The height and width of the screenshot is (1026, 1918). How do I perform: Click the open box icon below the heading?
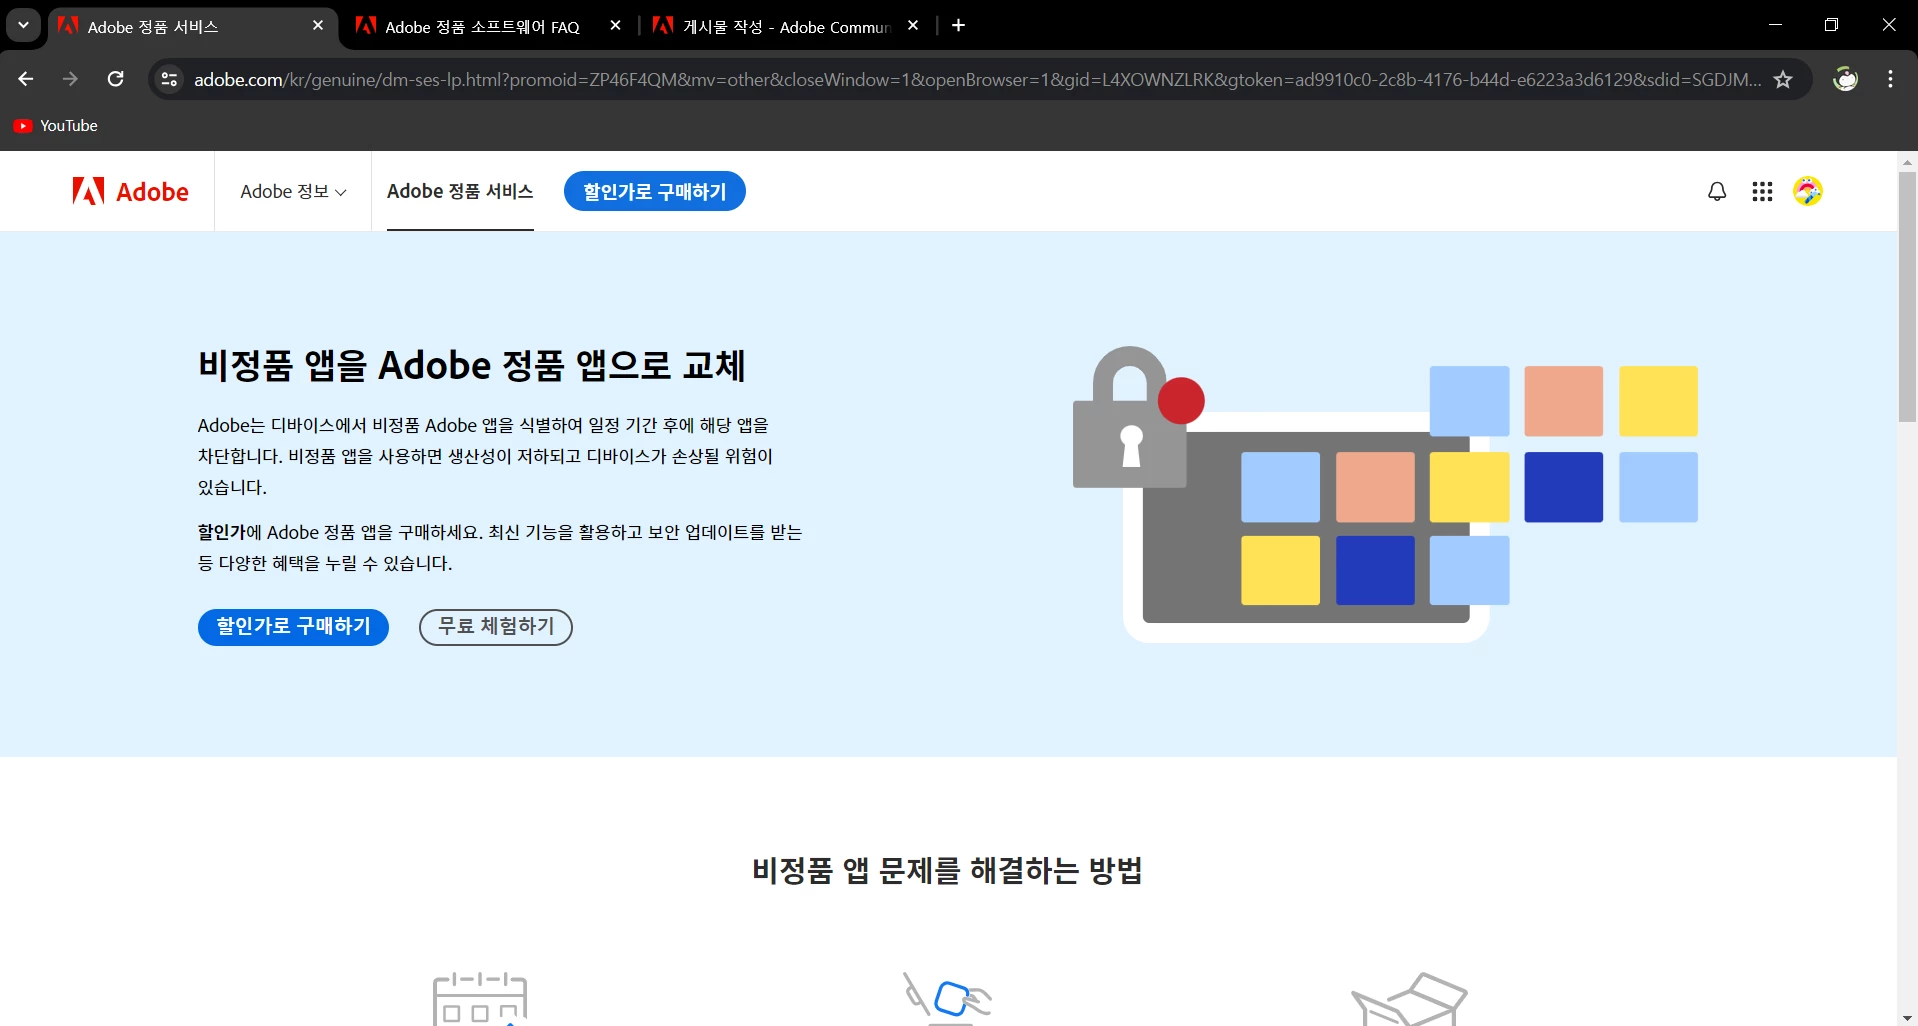click(1409, 998)
